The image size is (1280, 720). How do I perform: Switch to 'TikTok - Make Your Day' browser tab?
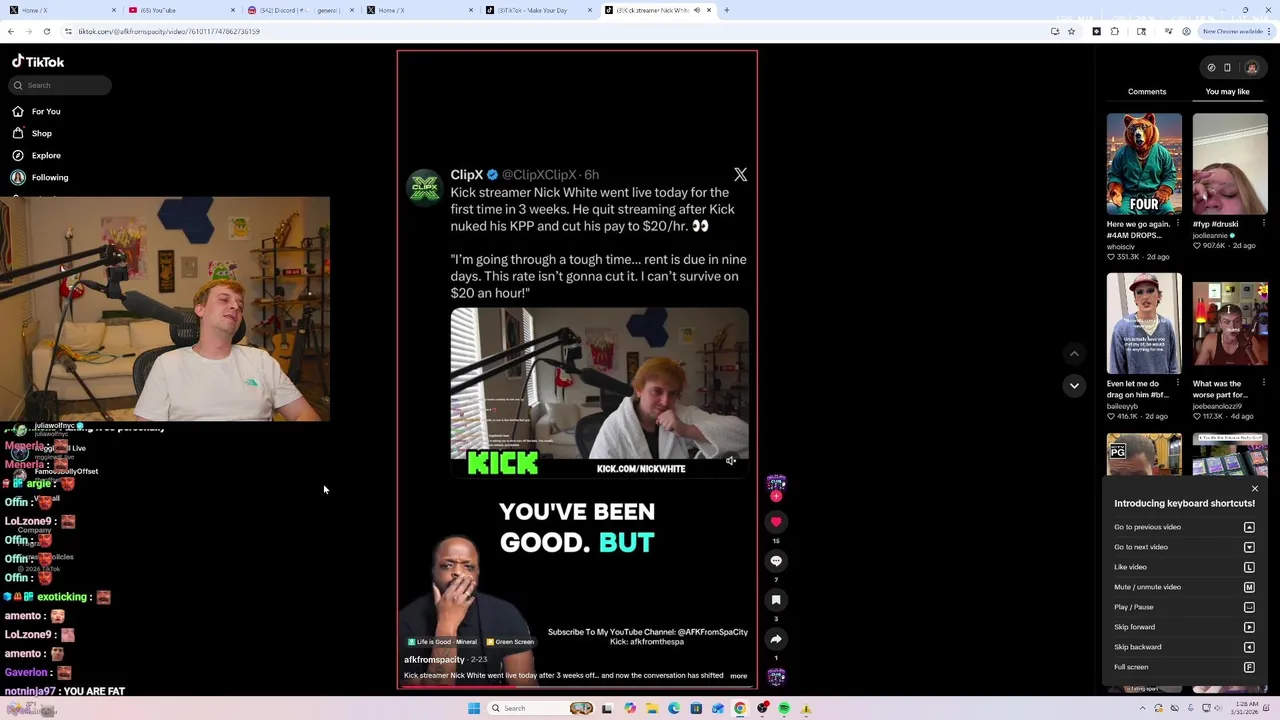pyautogui.click(x=538, y=10)
